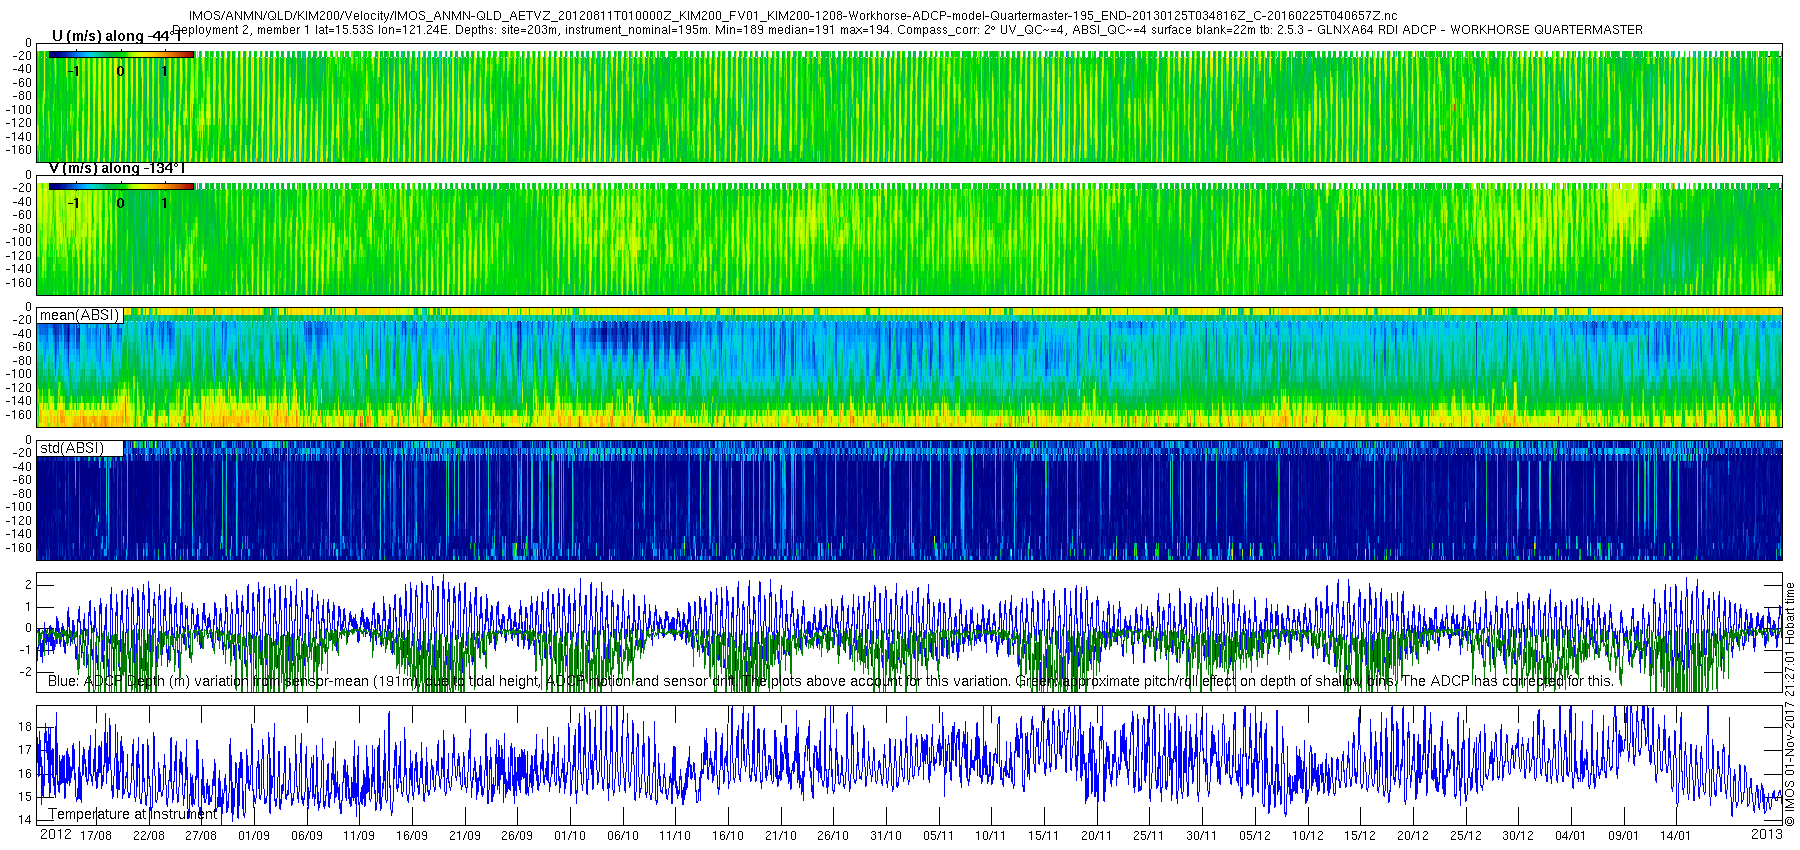The width and height of the screenshot is (1800, 850).
Task: Click the '25/12' date tick
Action: pyautogui.click(x=1465, y=836)
